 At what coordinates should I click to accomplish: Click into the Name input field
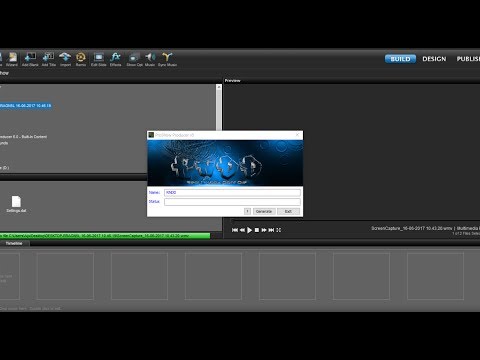(x=232, y=193)
